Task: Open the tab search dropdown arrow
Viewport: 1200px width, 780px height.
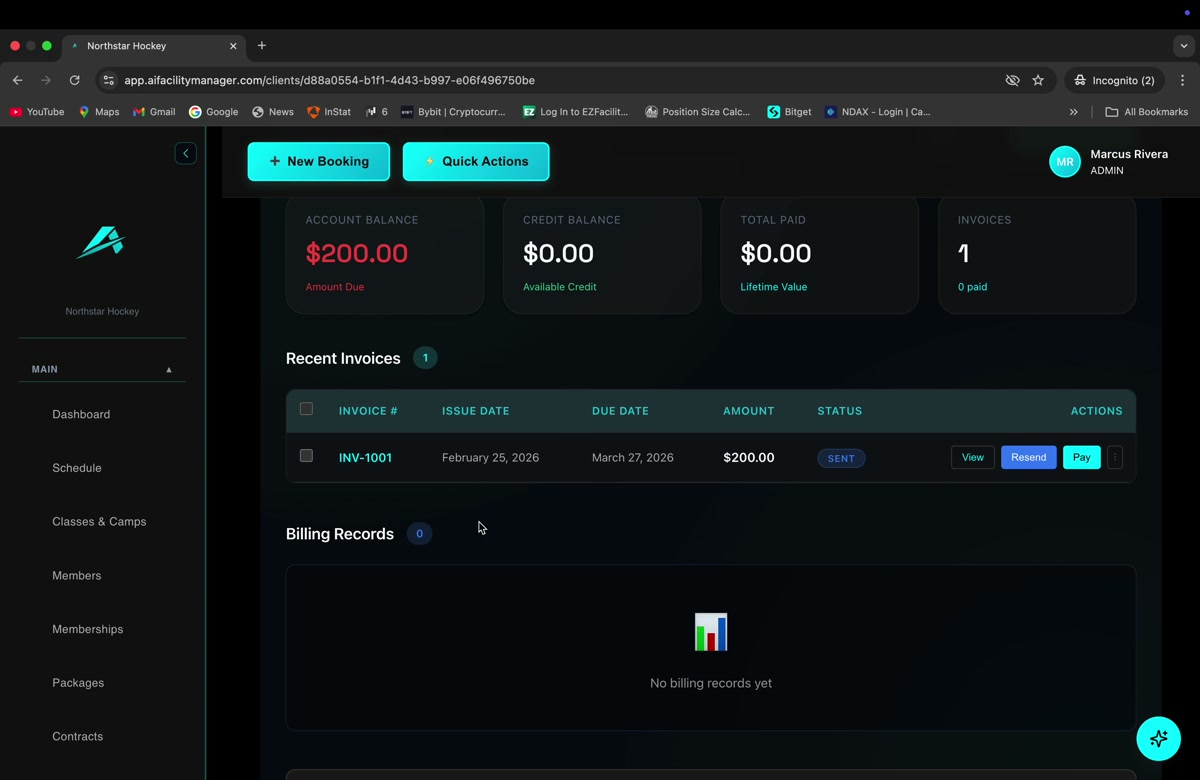Action: pos(1184,45)
